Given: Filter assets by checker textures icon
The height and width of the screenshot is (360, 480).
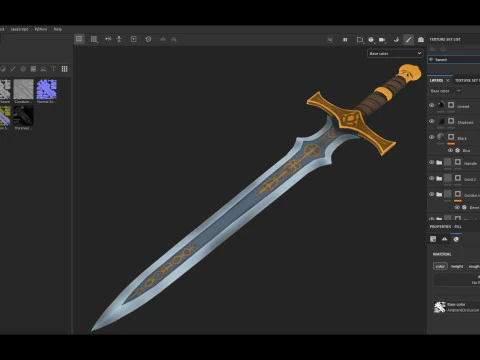Looking at the screenshot, I should click(33, 69).
